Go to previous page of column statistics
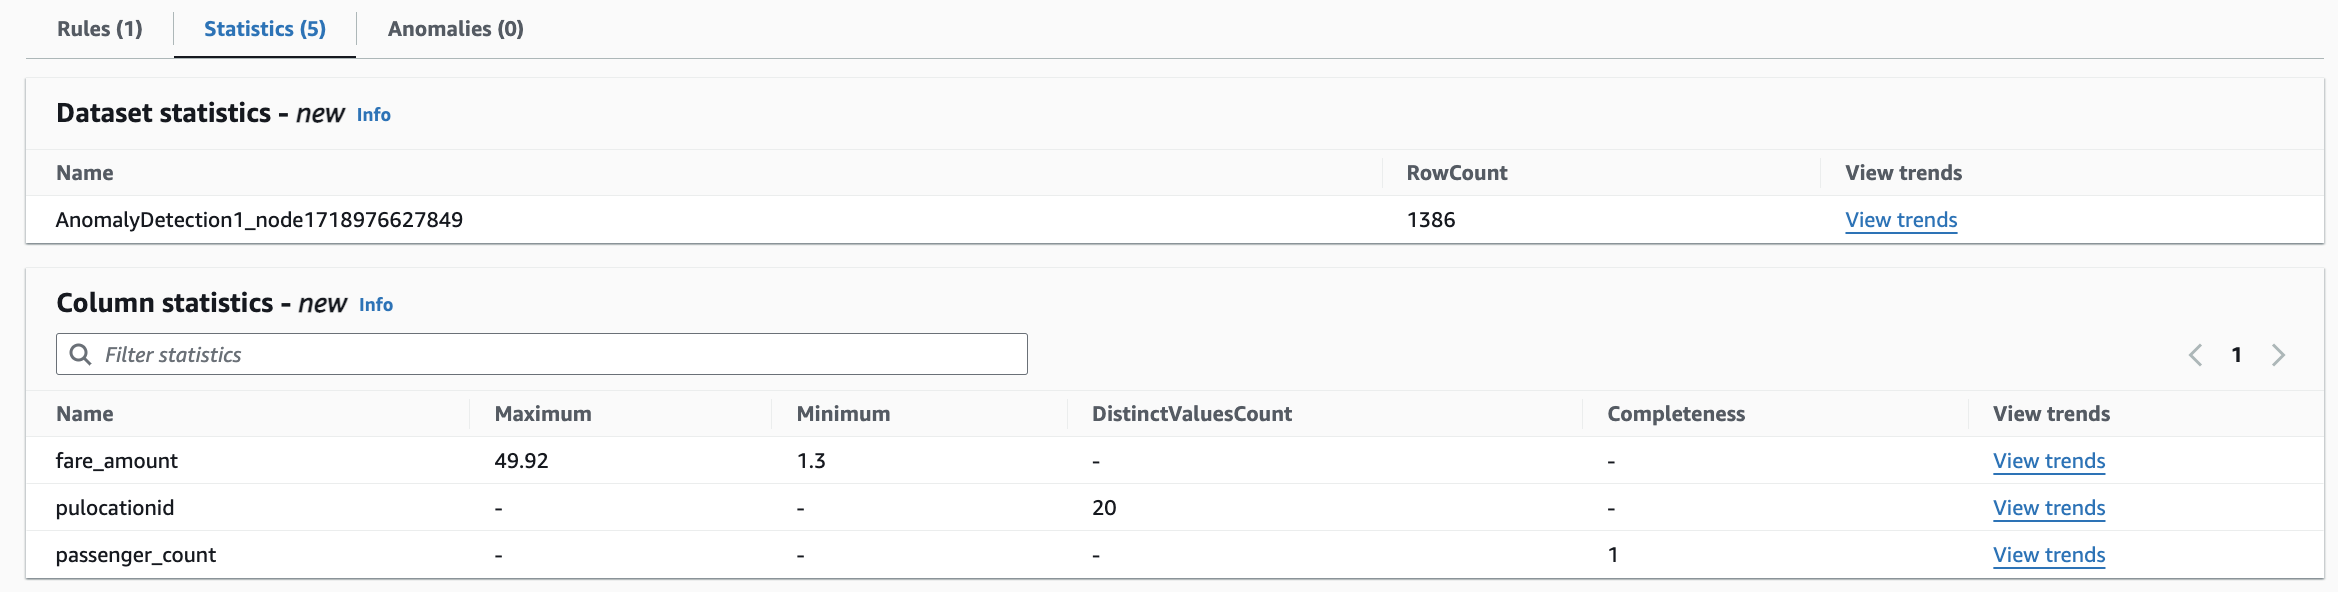Viewport: 2338px width, 592px height. click(2195, 355)
